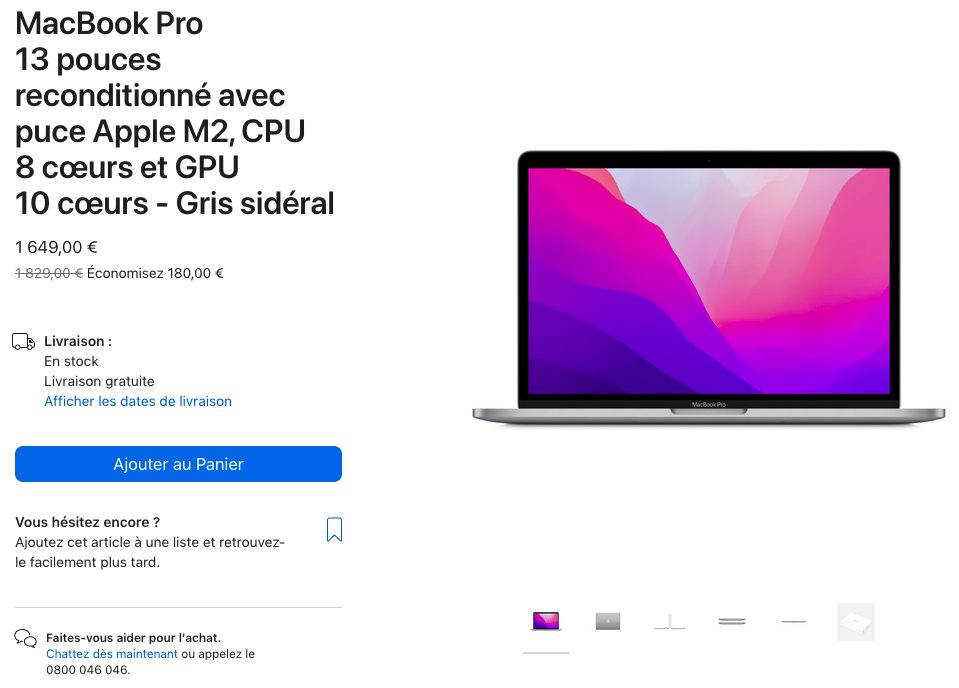Click the bookmark save-to-list icon
The image size is (959, 688).
(x=334, y=530)
